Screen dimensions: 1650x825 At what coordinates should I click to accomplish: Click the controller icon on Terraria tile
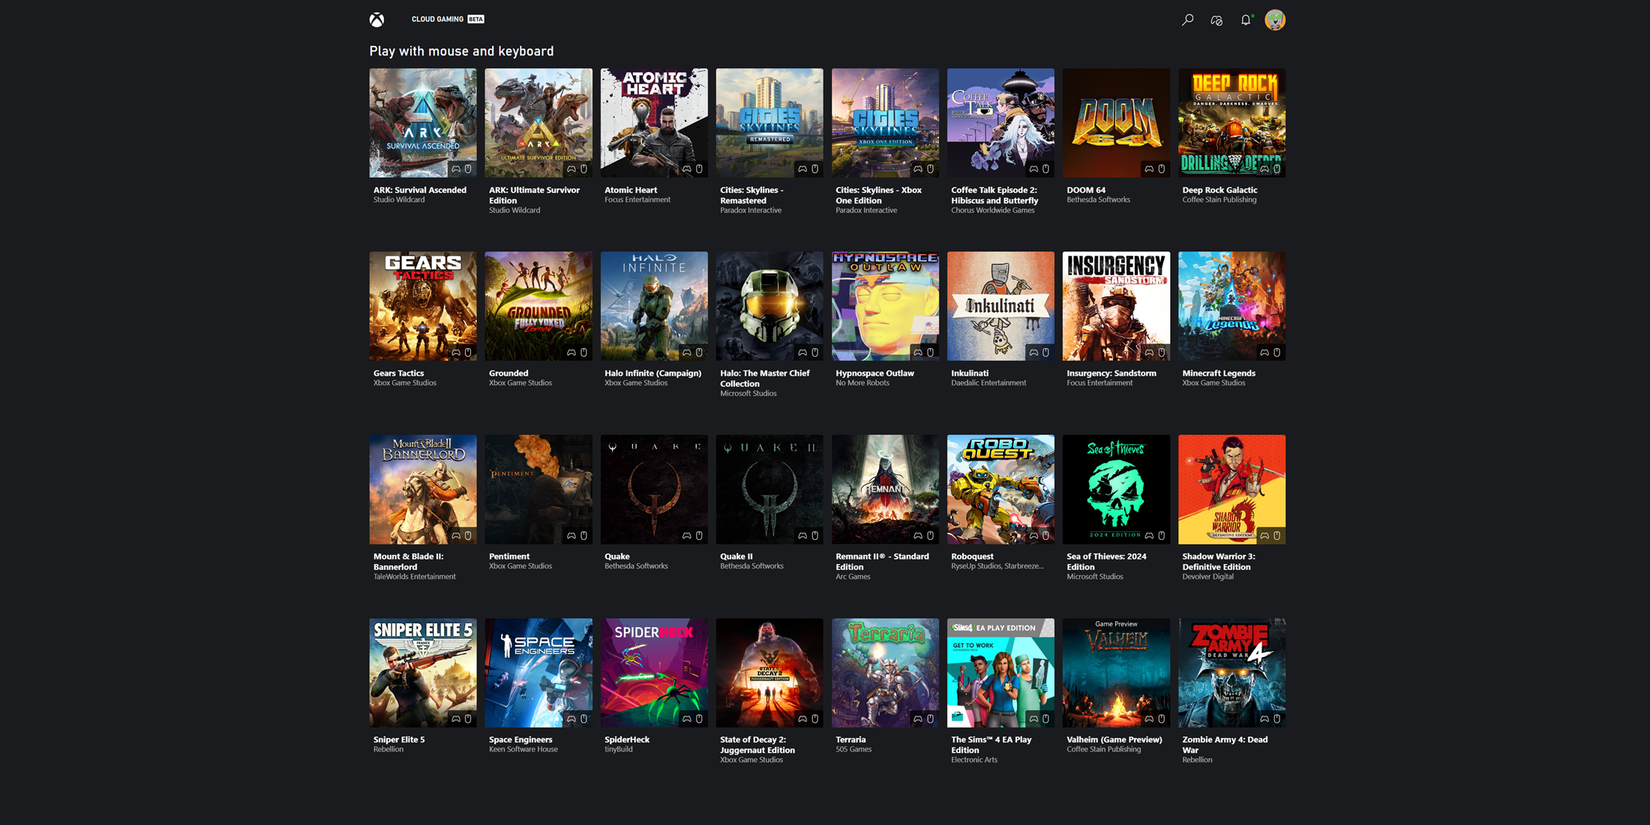(918, 719)
